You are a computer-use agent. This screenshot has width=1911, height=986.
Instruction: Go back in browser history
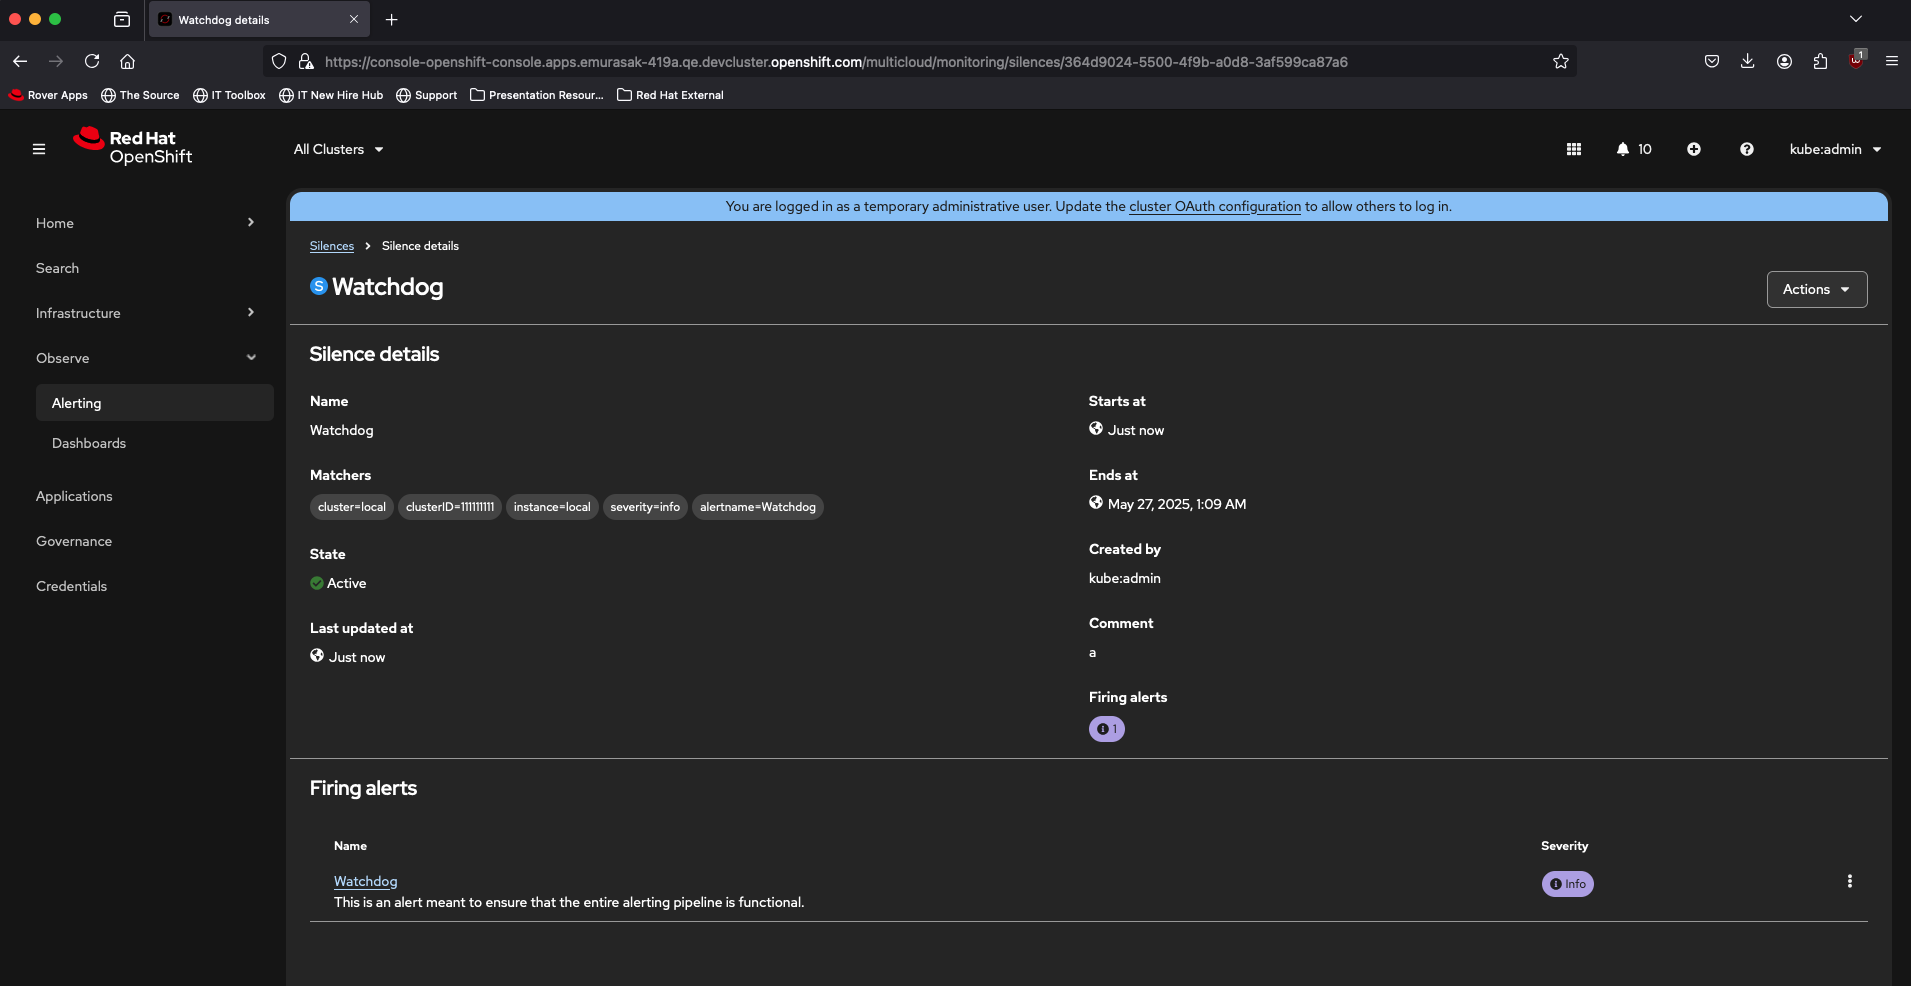[x=20, y=61]
